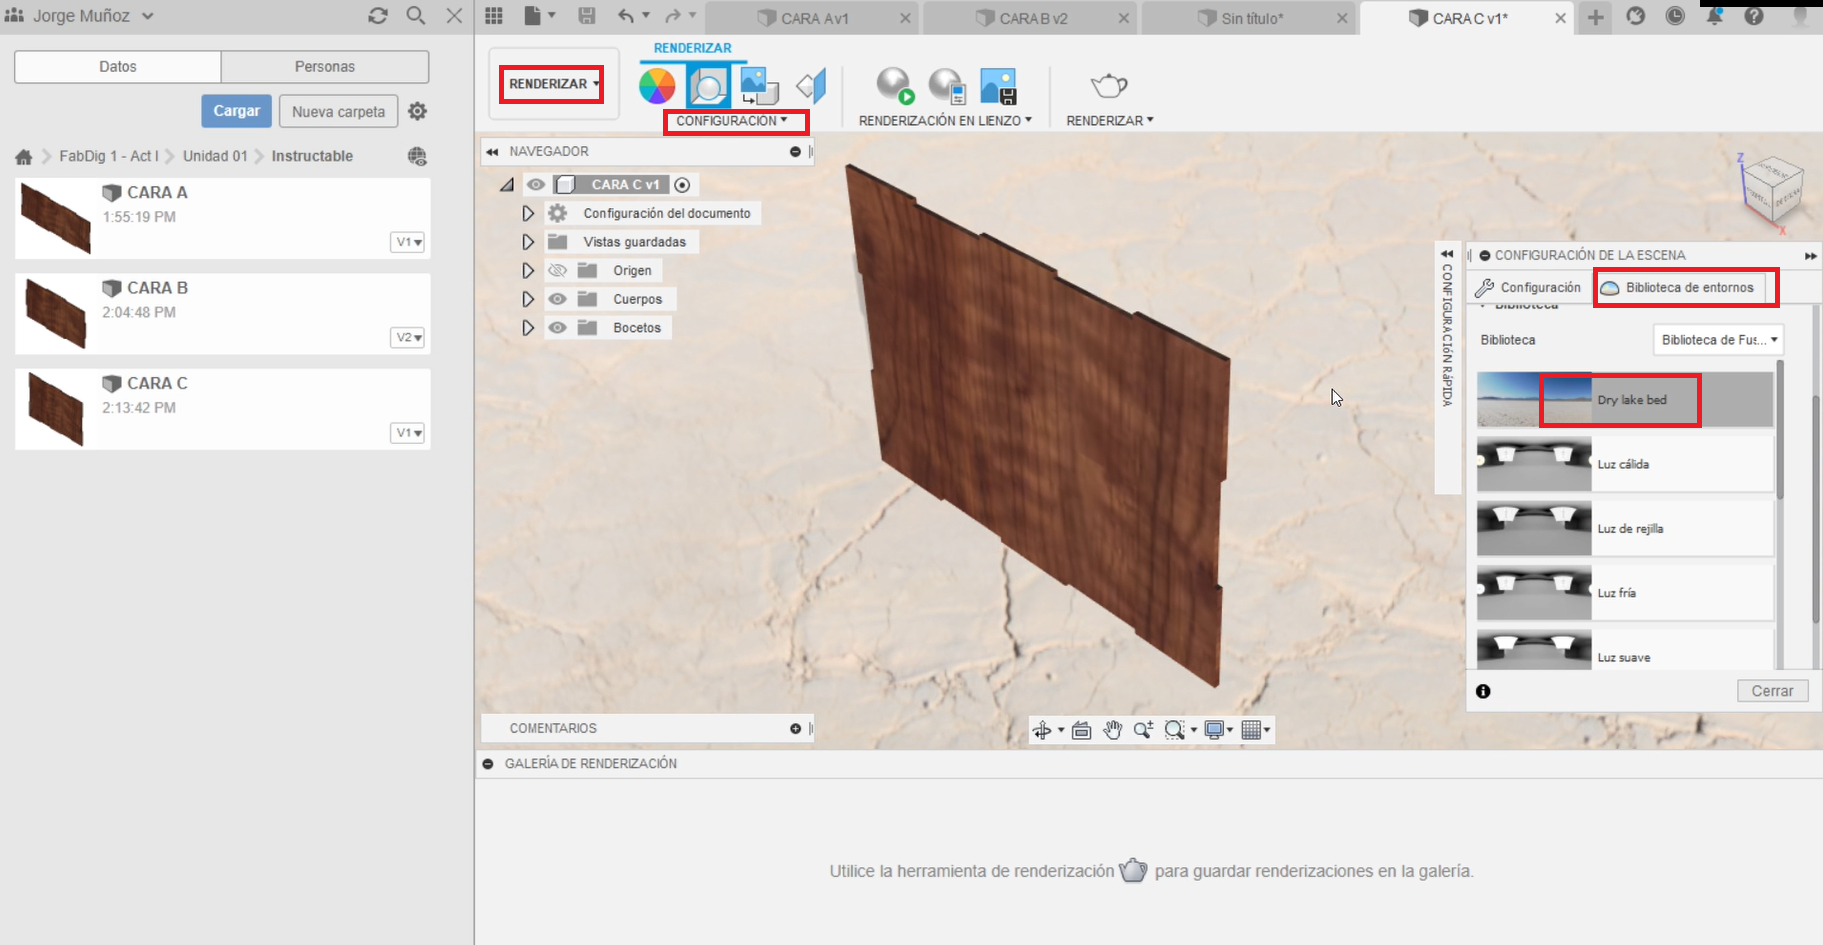Viewport: 1823px width, 945px height.
Task: Click the info icon in scene panel
Action: (1483, 691)
